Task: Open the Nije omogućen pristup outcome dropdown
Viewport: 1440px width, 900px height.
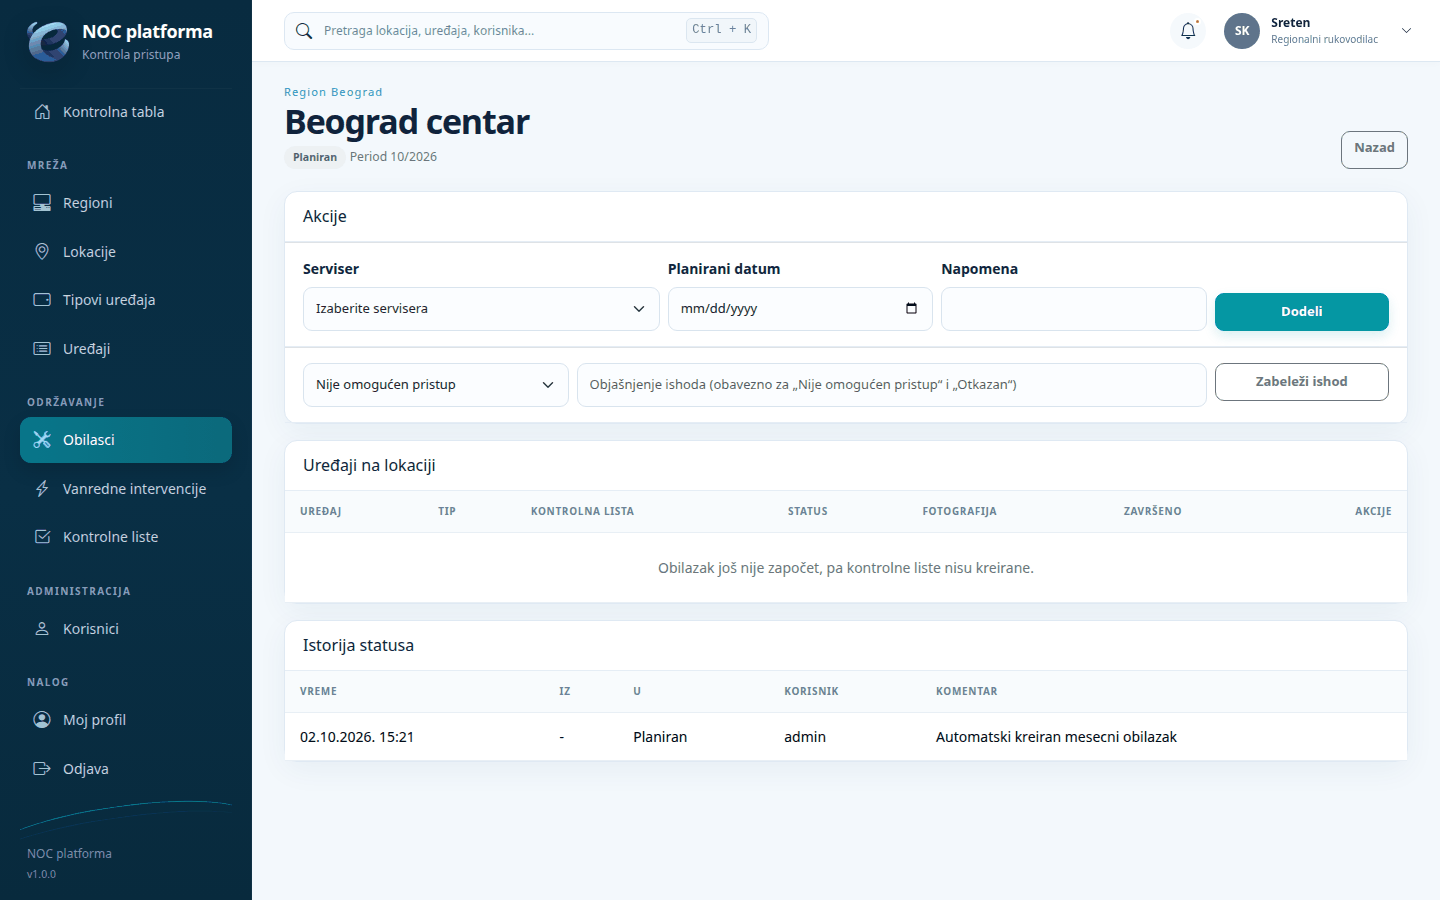Action: 436,385
